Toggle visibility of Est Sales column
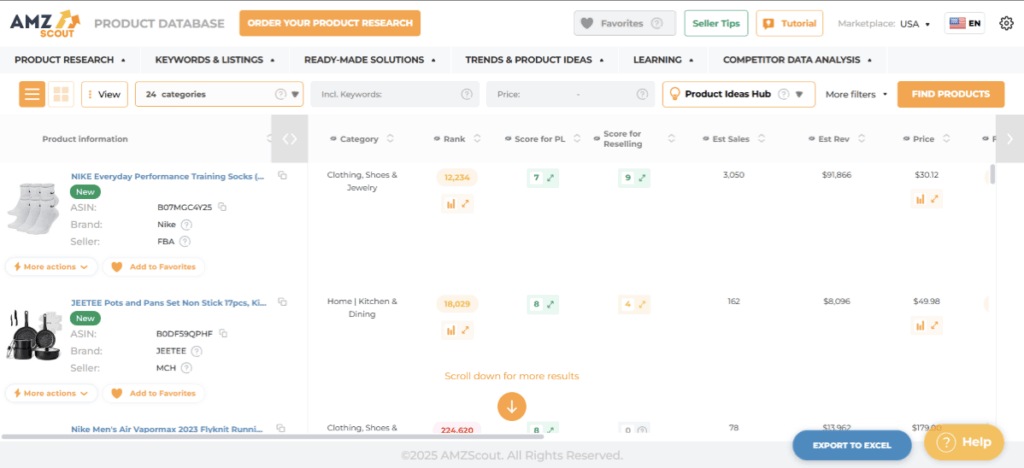The image size is (1024, 468). tap(706, 139)
